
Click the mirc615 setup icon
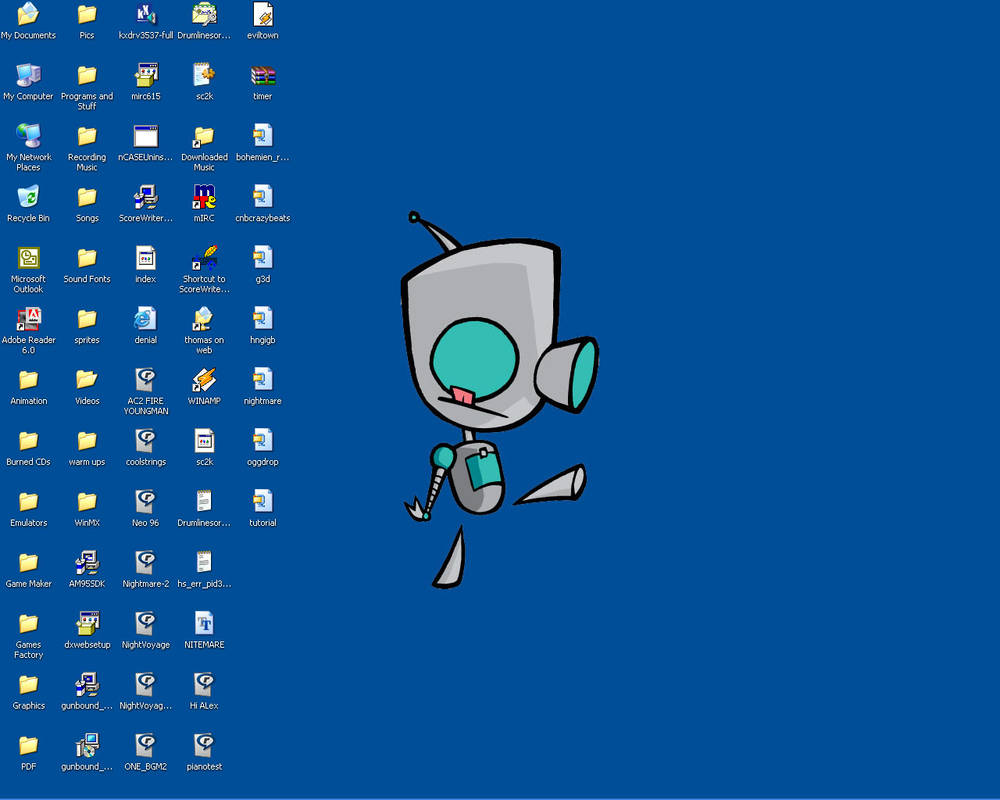pyautogui.click(x=145, y=82)
